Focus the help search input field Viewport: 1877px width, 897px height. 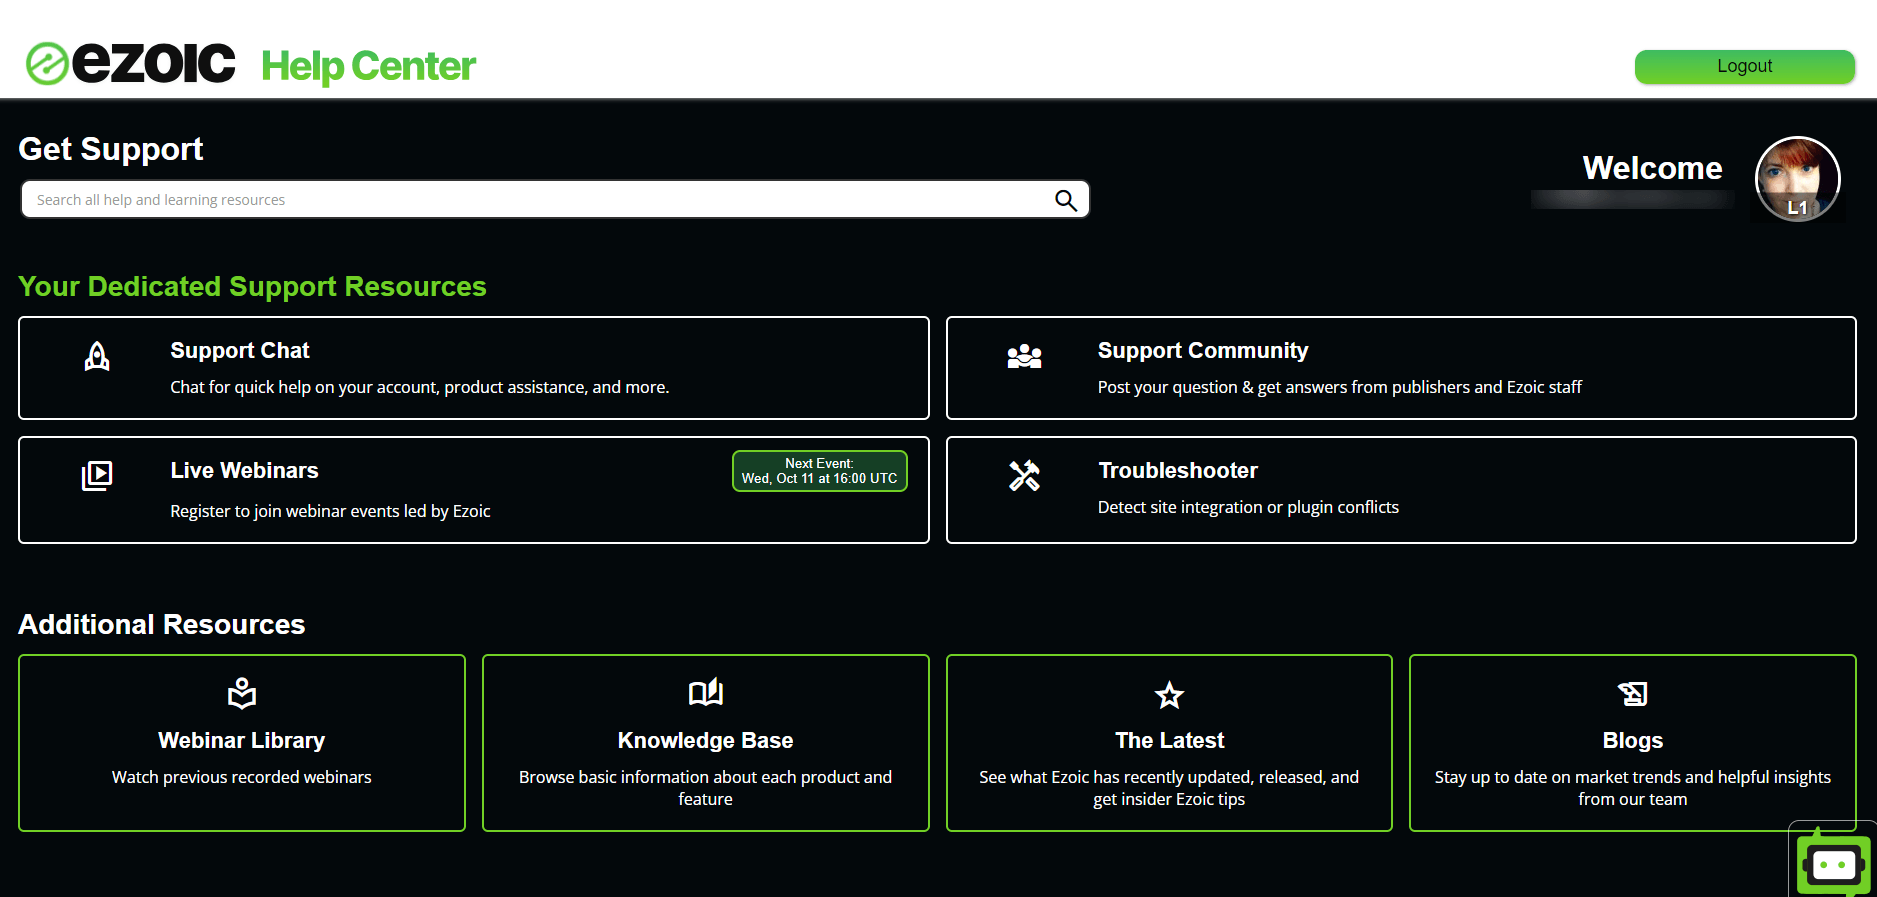pyautogui.click(x=555, y=199)
